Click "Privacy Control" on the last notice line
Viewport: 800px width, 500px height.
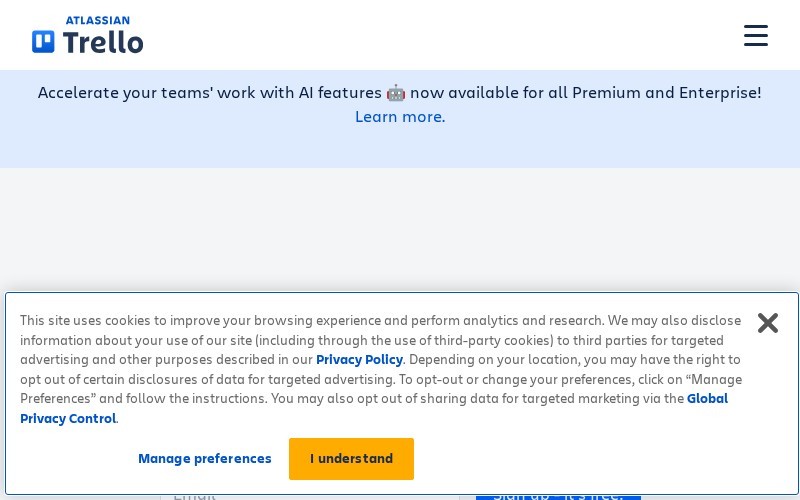point(68,418)
